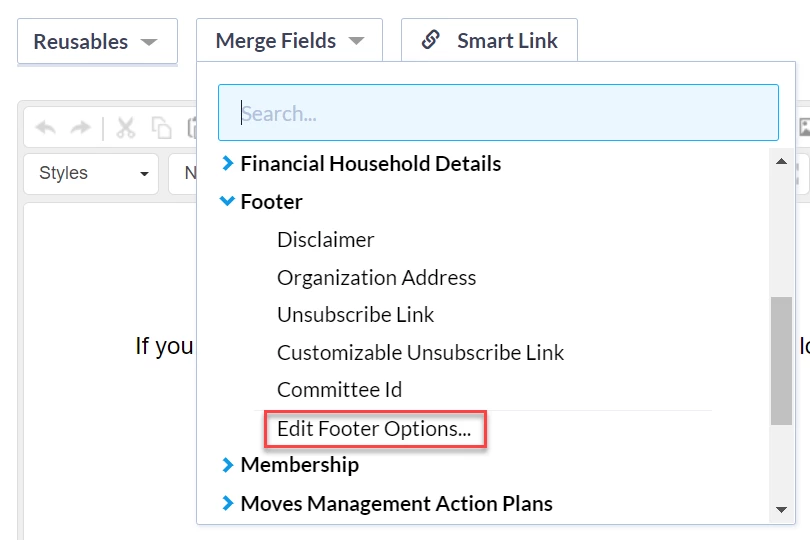
Task: Insert the Disclaimer merge field
Action: [325, 239]
